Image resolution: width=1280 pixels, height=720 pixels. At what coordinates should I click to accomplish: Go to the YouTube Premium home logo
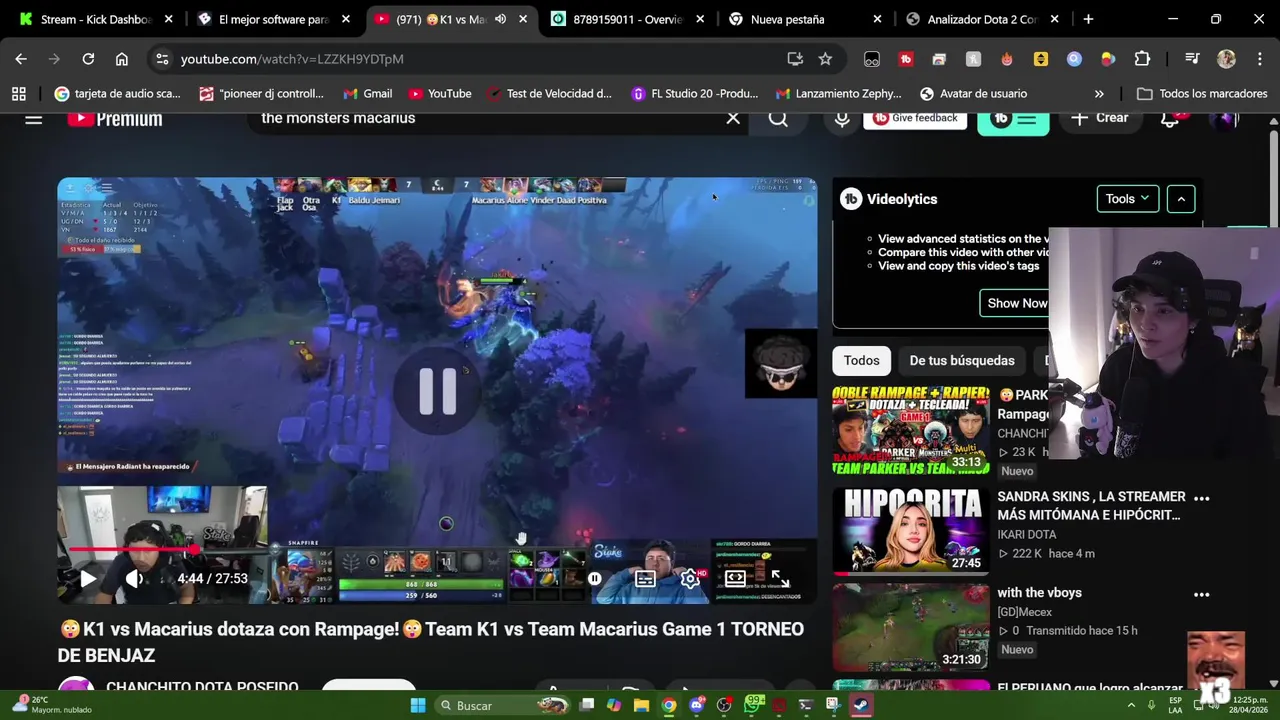pos(115,118)
